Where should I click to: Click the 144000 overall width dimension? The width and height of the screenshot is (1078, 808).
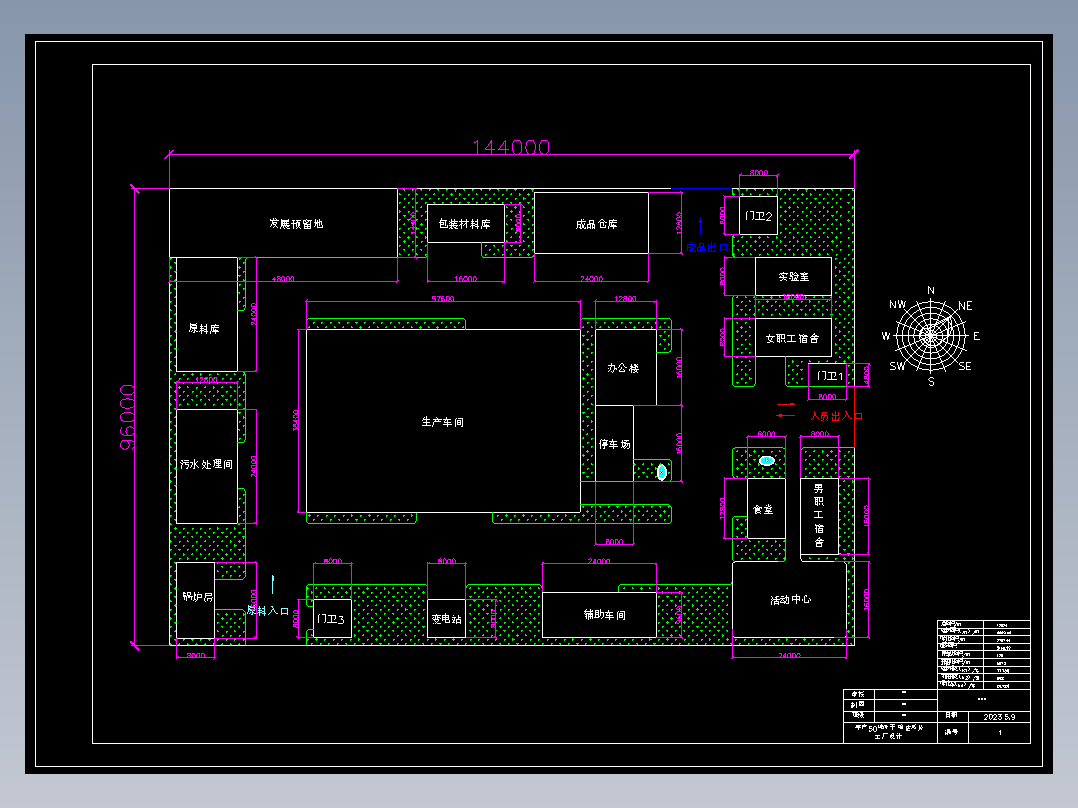click(x=512, y=146)
